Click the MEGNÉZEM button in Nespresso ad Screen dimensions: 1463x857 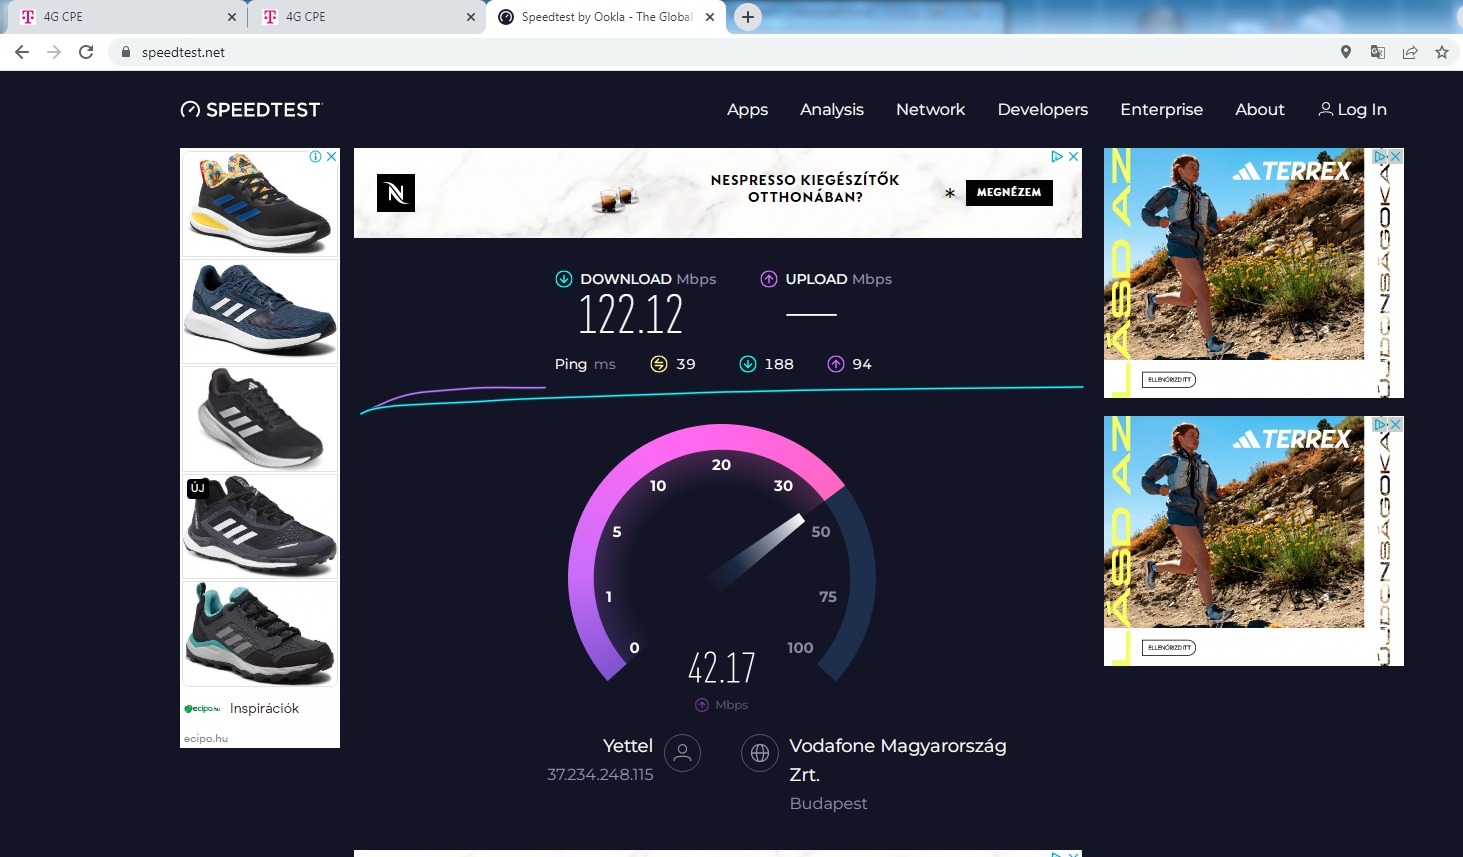[x=1009, y=192]
